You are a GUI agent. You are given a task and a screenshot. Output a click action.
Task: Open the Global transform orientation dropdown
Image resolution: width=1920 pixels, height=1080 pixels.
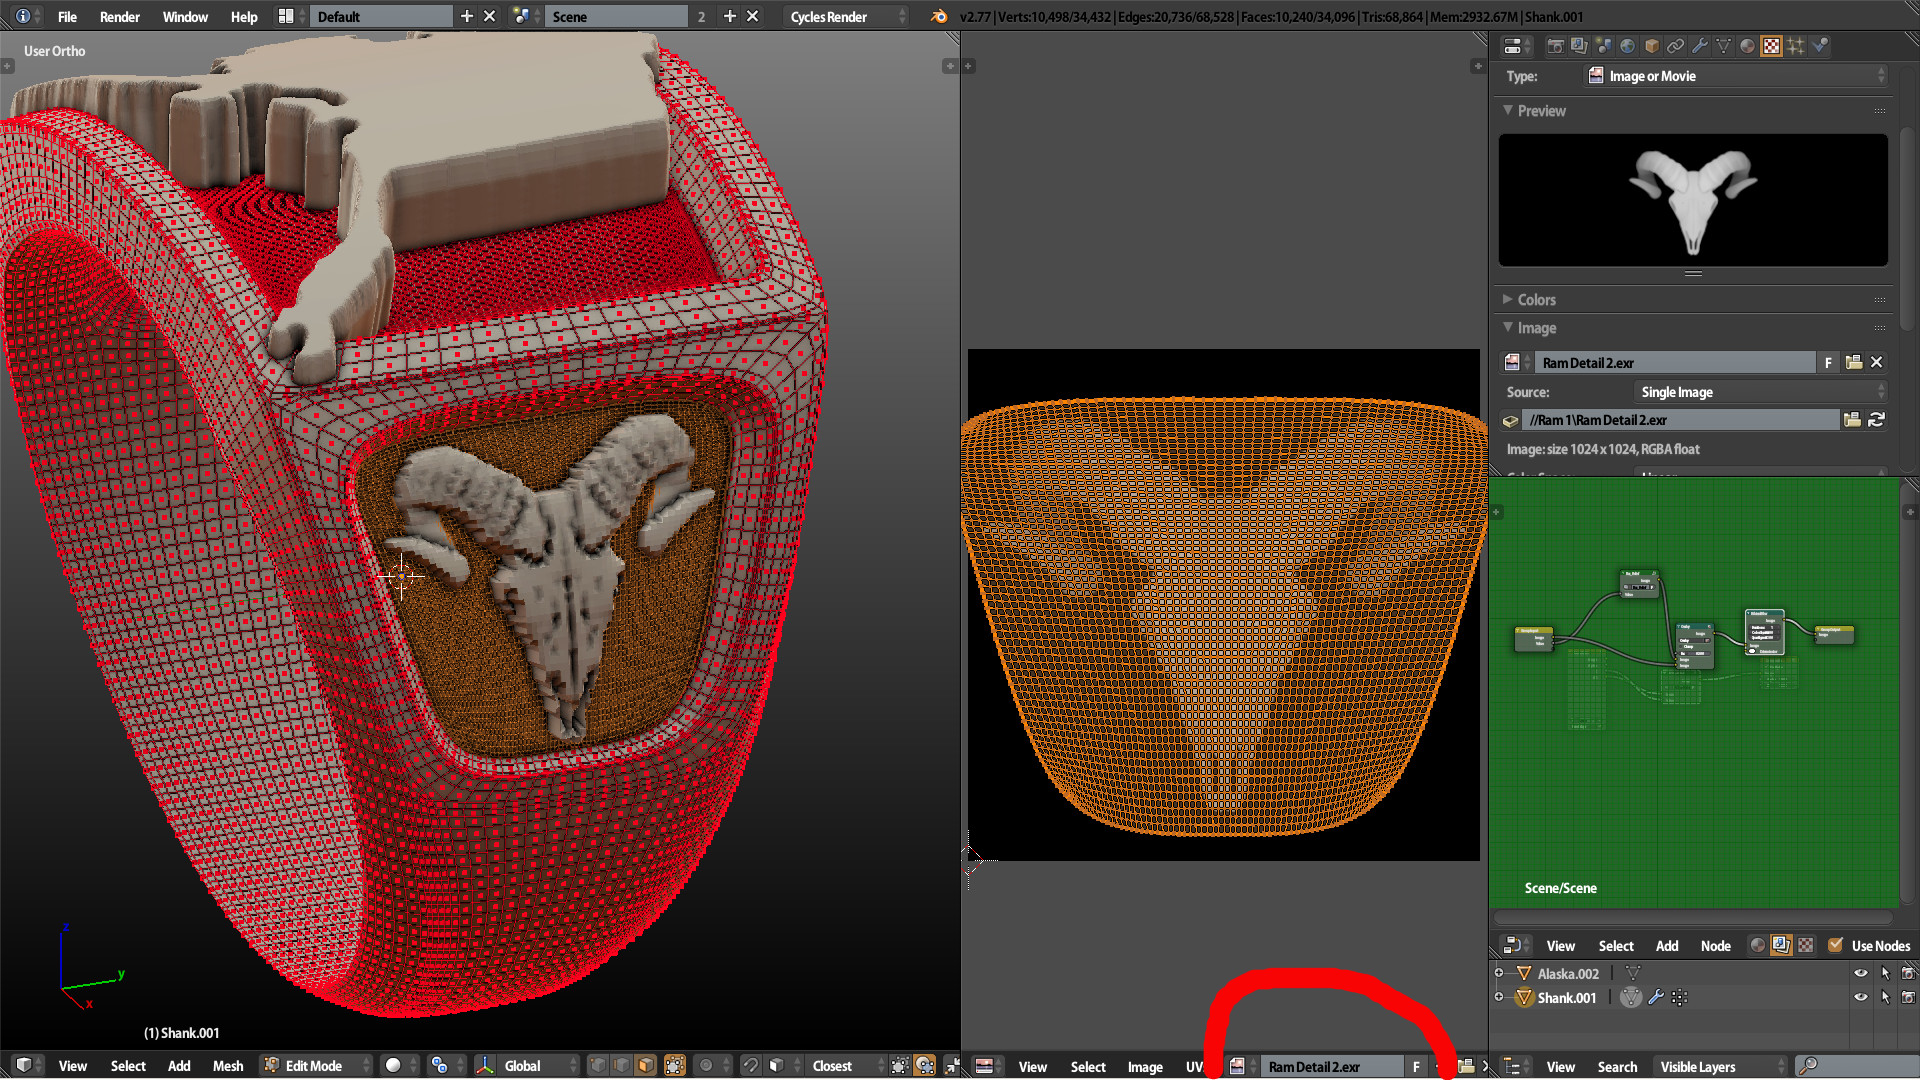point(526,1066)
